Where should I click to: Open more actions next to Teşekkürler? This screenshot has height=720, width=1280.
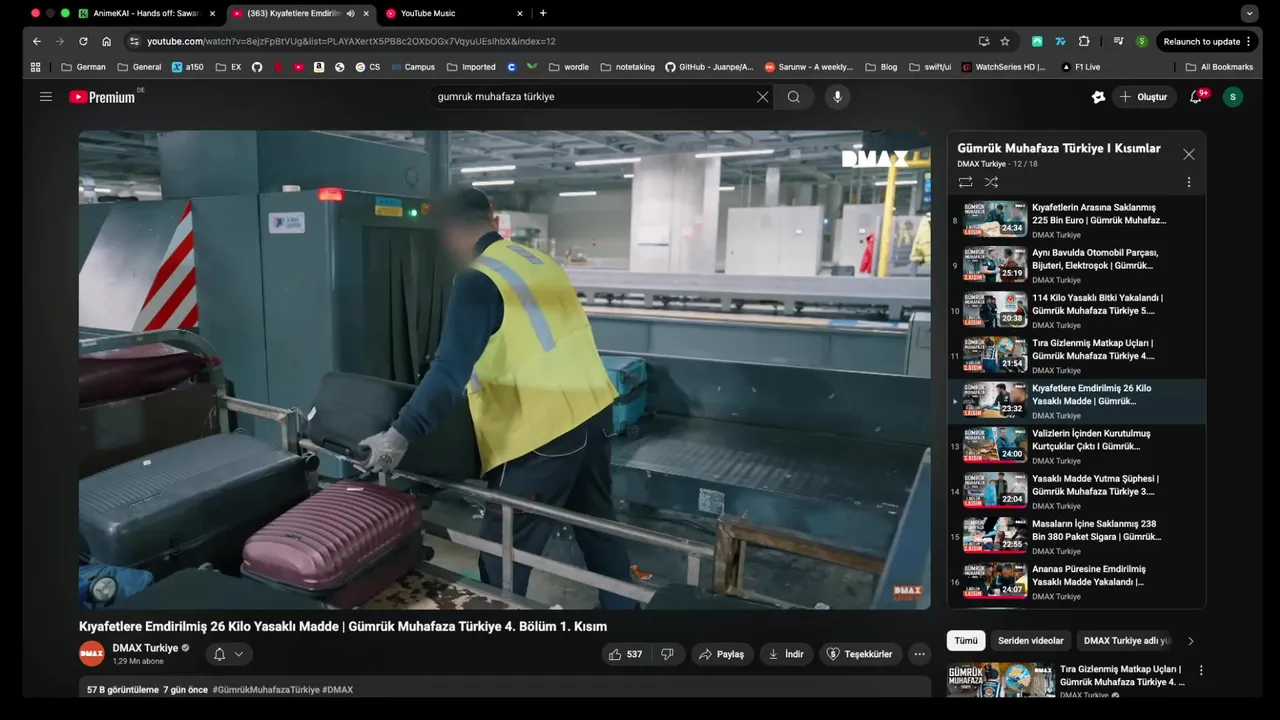pyautogui.click(x=919, y=654)
